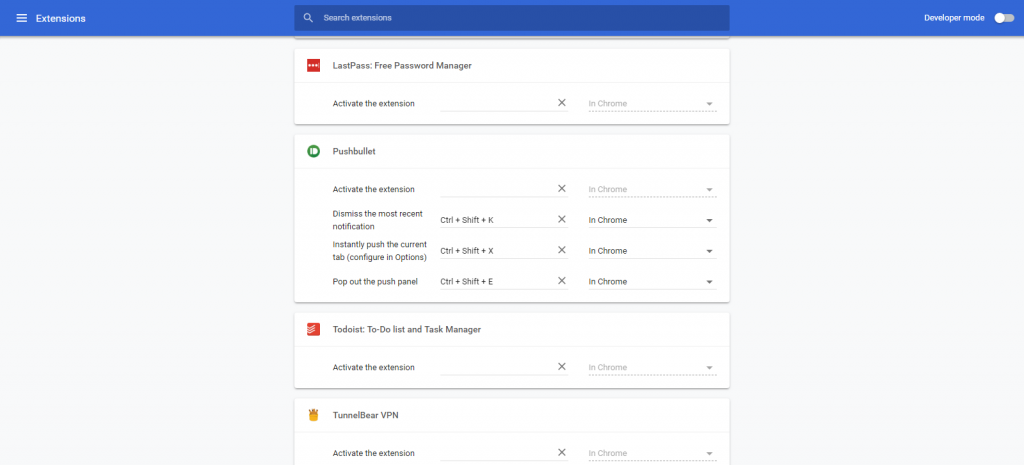Clear TunnelBear activate extension shortcut X

[562, 452]
